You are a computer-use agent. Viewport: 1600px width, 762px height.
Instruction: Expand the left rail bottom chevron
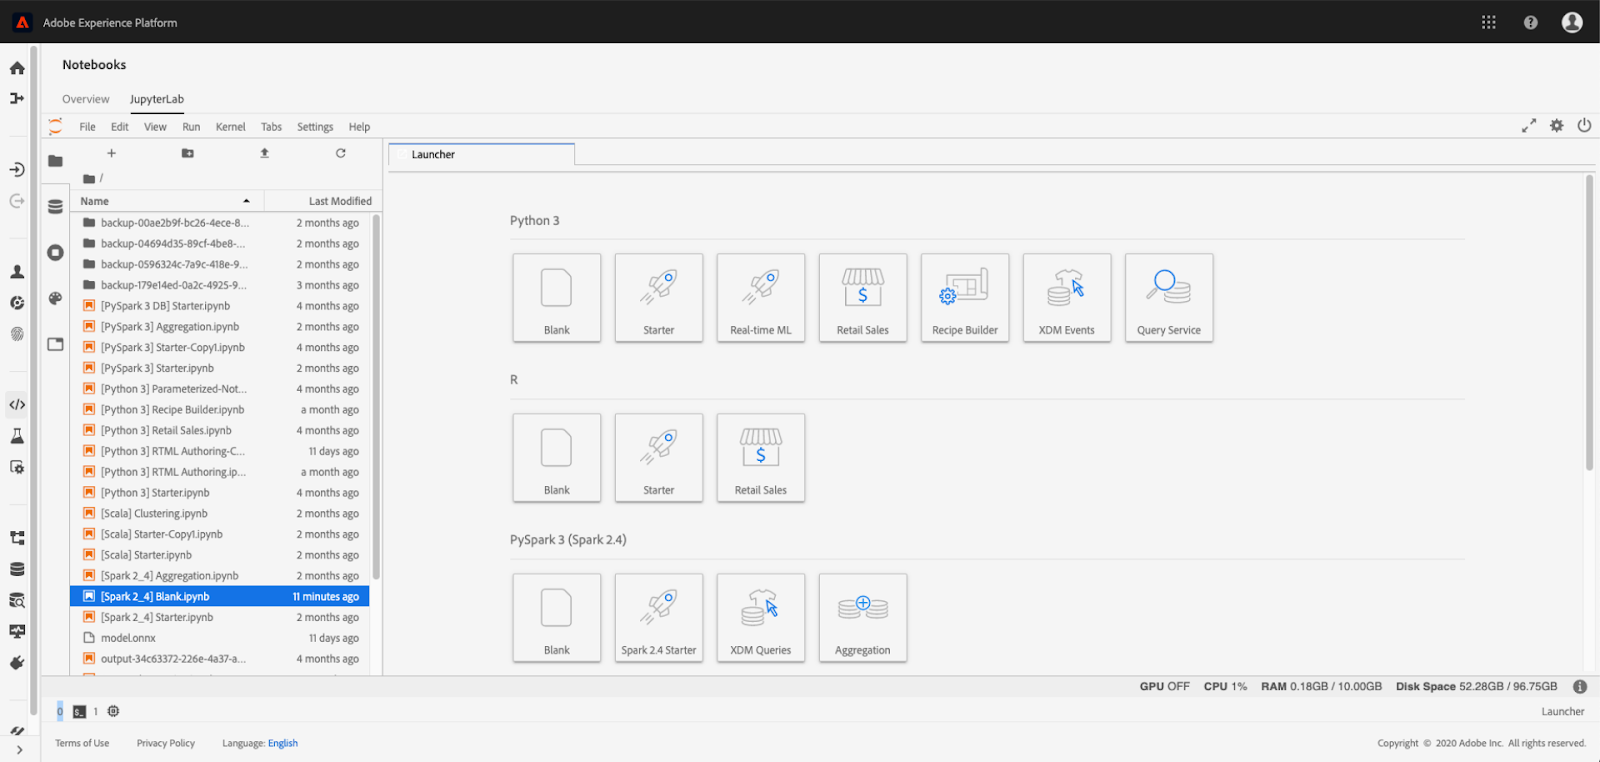19,750
